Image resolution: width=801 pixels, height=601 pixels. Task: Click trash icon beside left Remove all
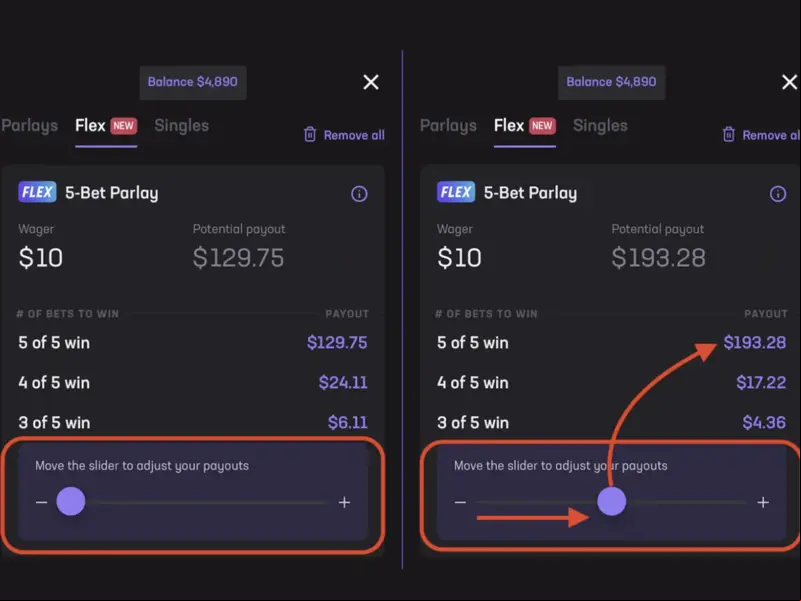click(x=310, y=134)
